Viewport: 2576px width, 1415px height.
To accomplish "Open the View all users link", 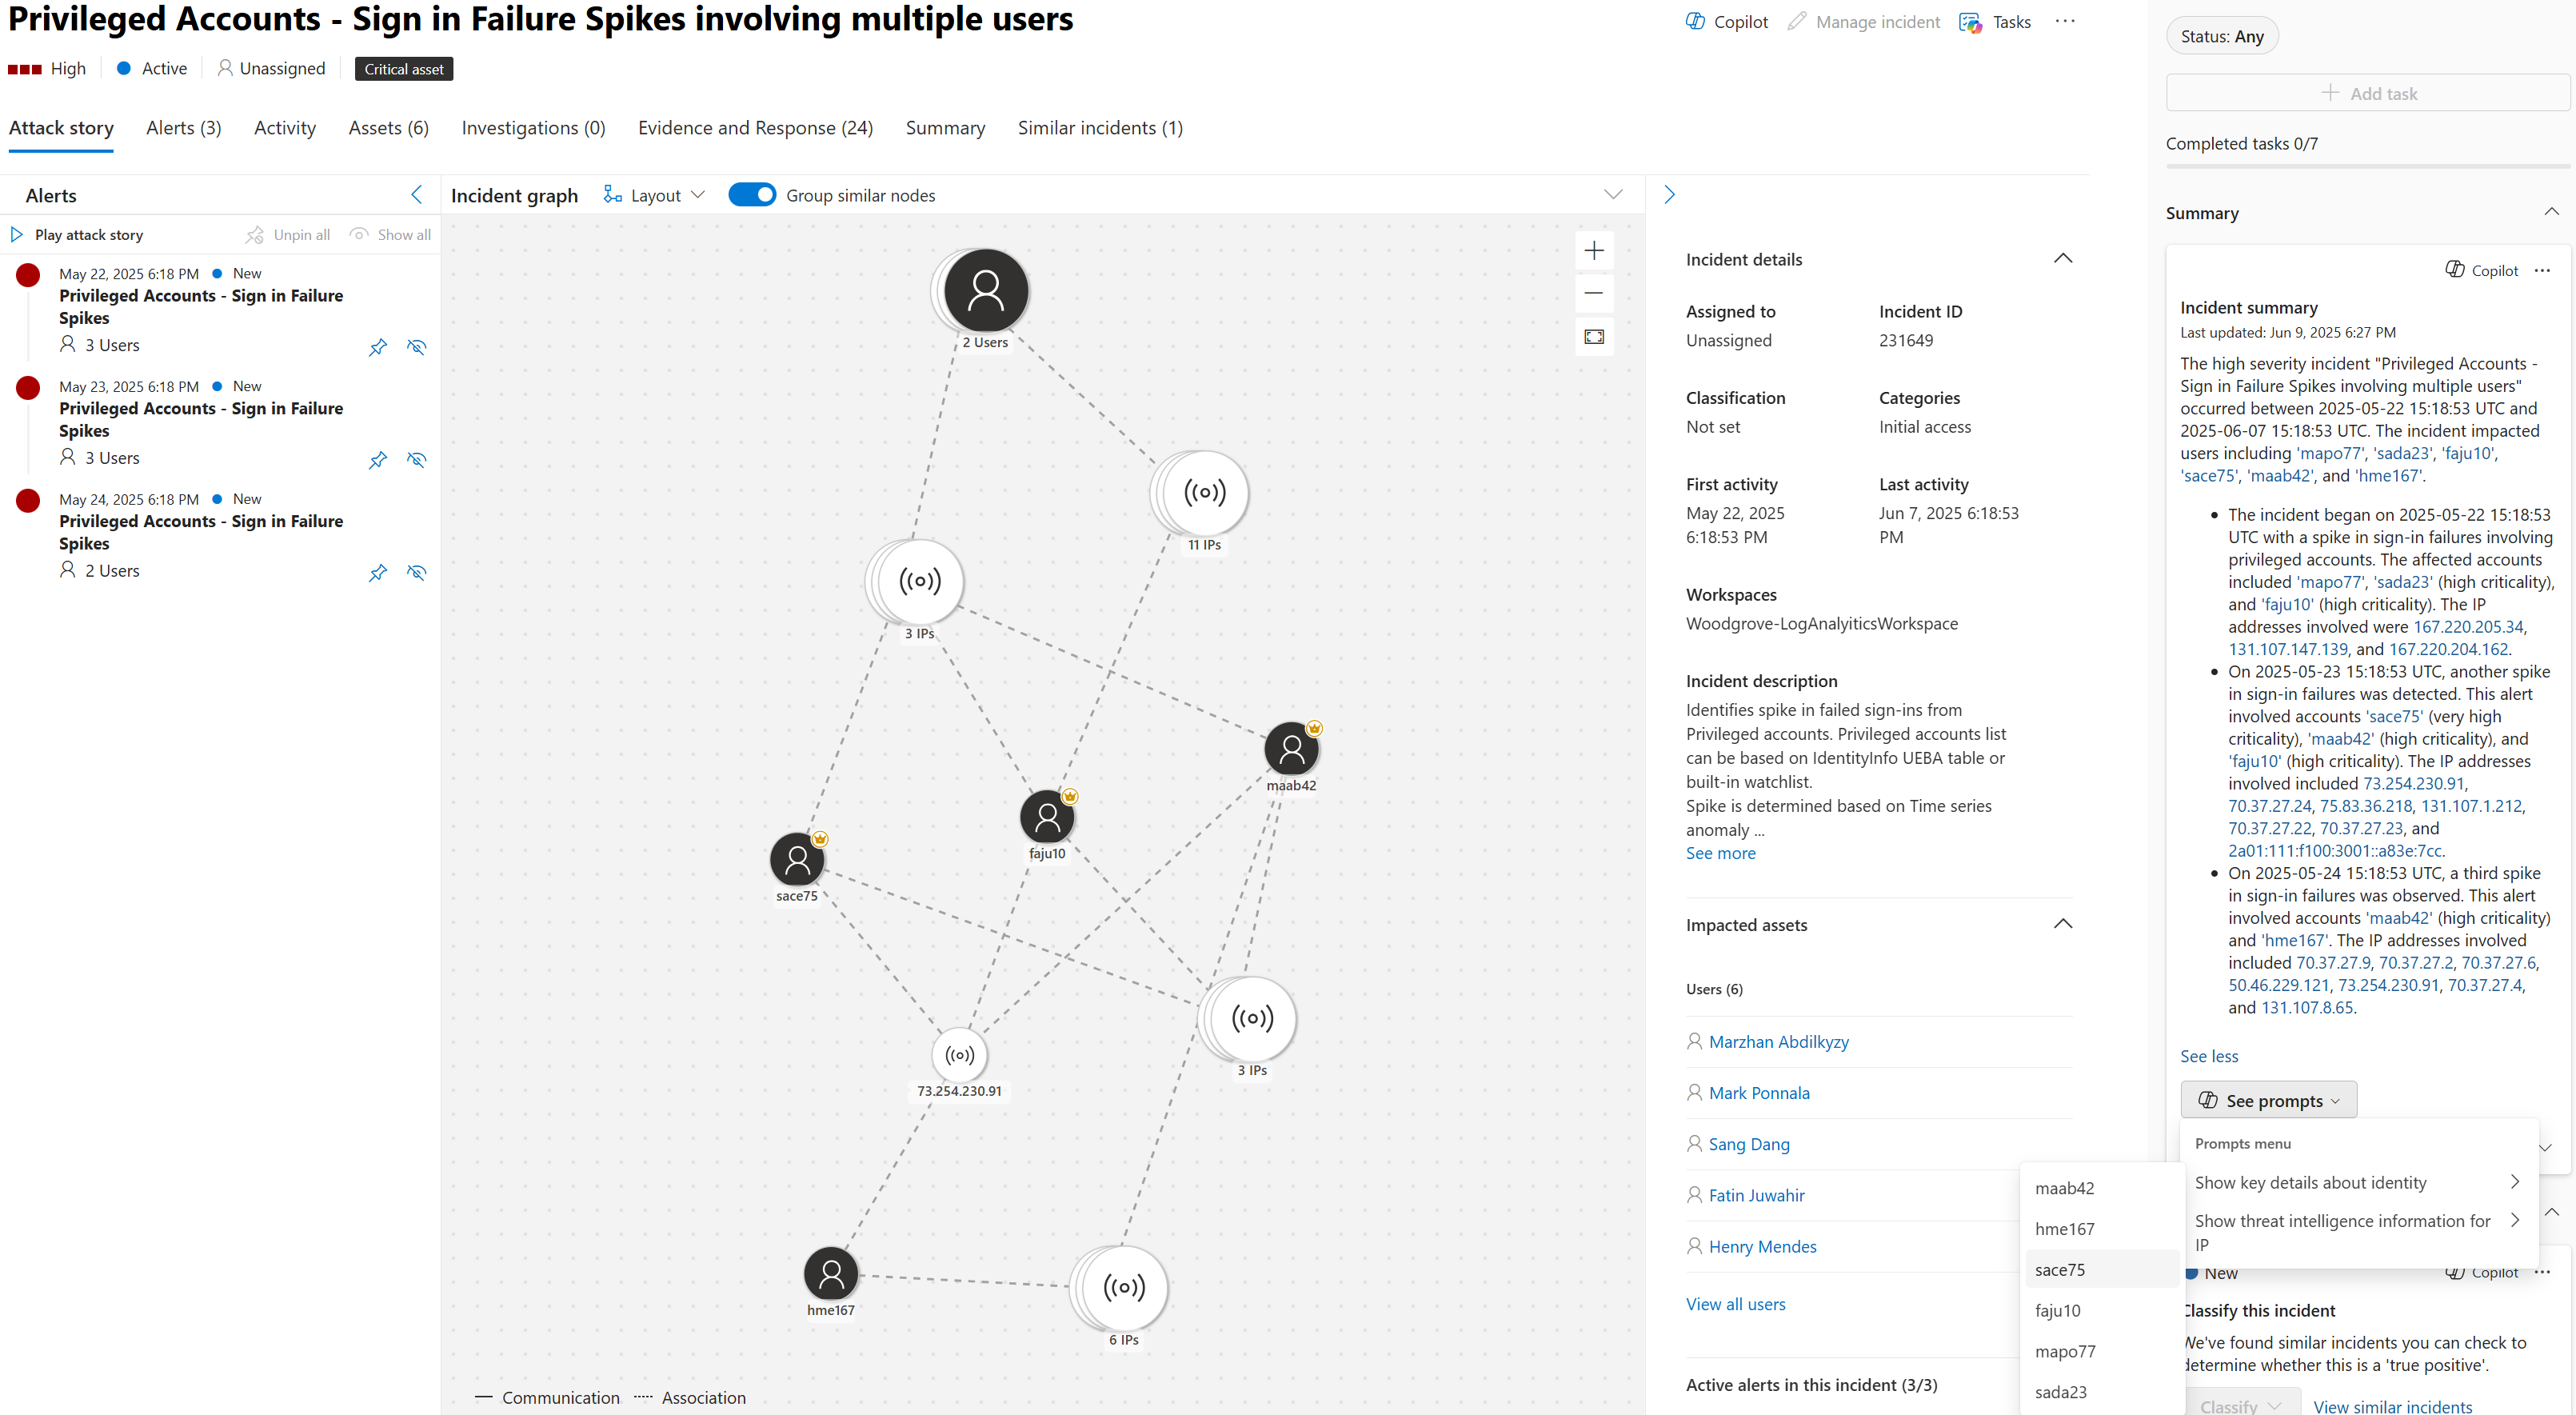I will [1735, 1304].
